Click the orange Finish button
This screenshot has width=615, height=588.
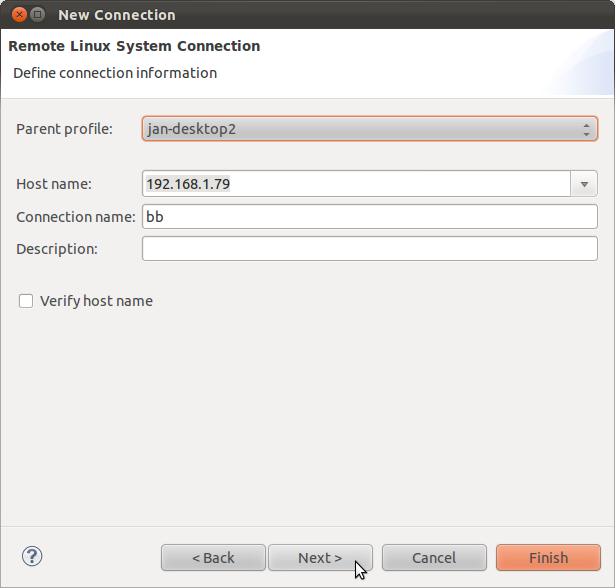[548, 557]
